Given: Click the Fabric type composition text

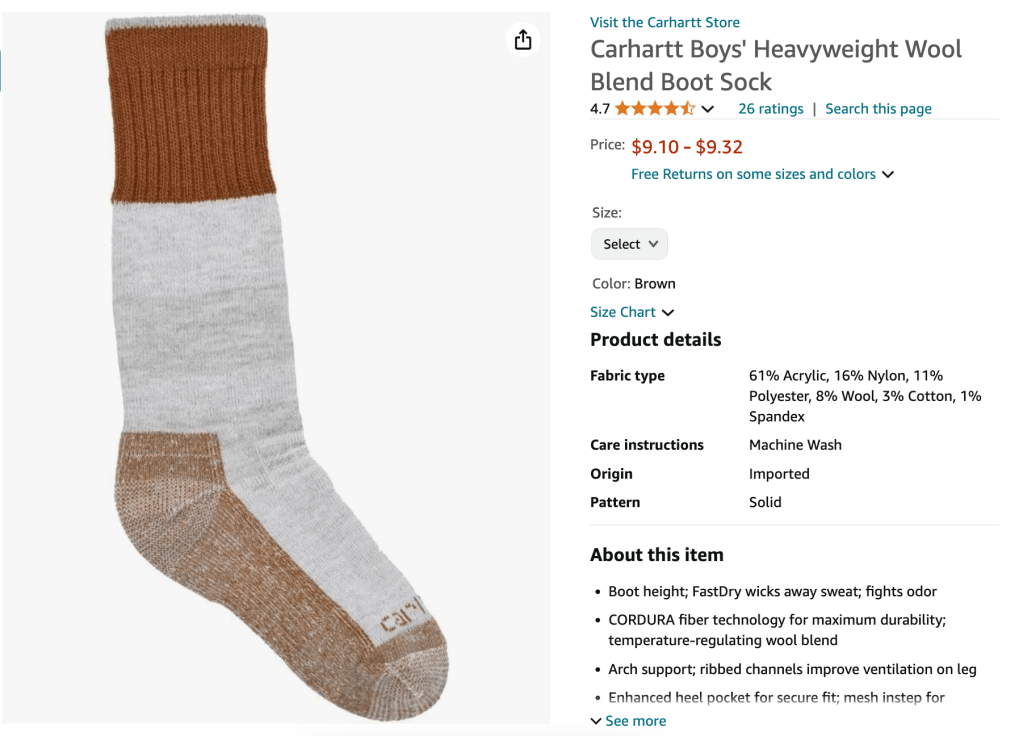Looking at the screenshot, I should tap(865, 396).
